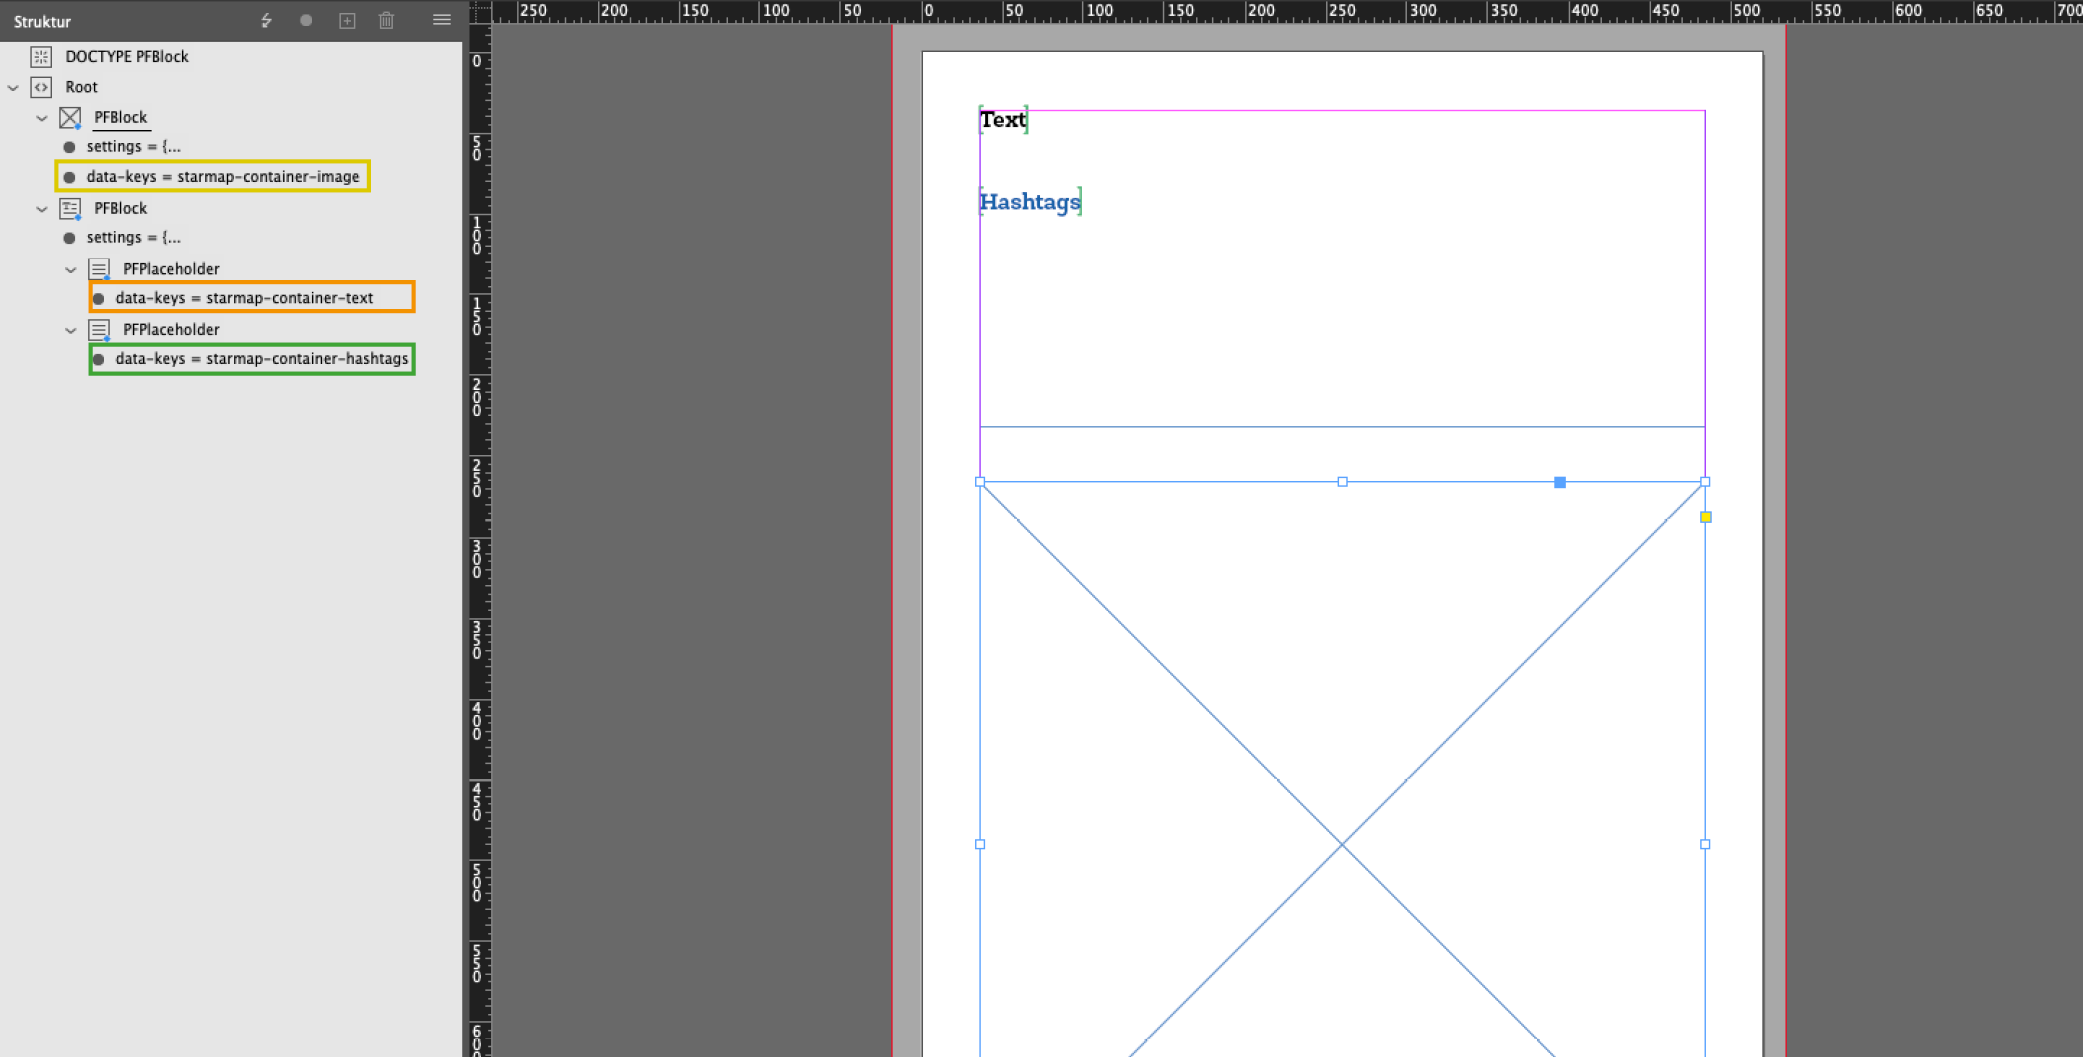Collapse the starmap-container-text PFPlaceholder node
This screenshot has width=2083, height=1057.
click(x=70, y=269)
